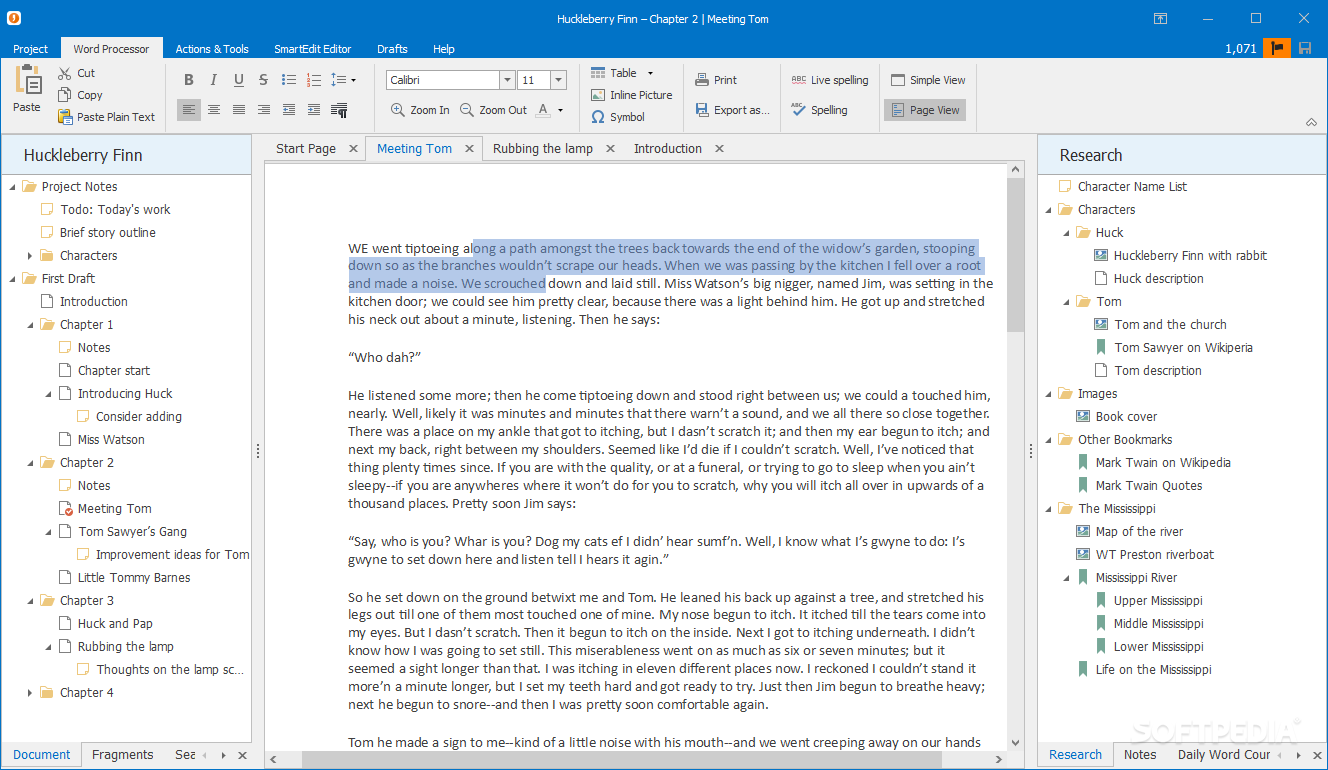The width and height of the screenshot is (1328, 770).
Task: Collapse the Chapter 1 folder
Action: pos(30,325)
